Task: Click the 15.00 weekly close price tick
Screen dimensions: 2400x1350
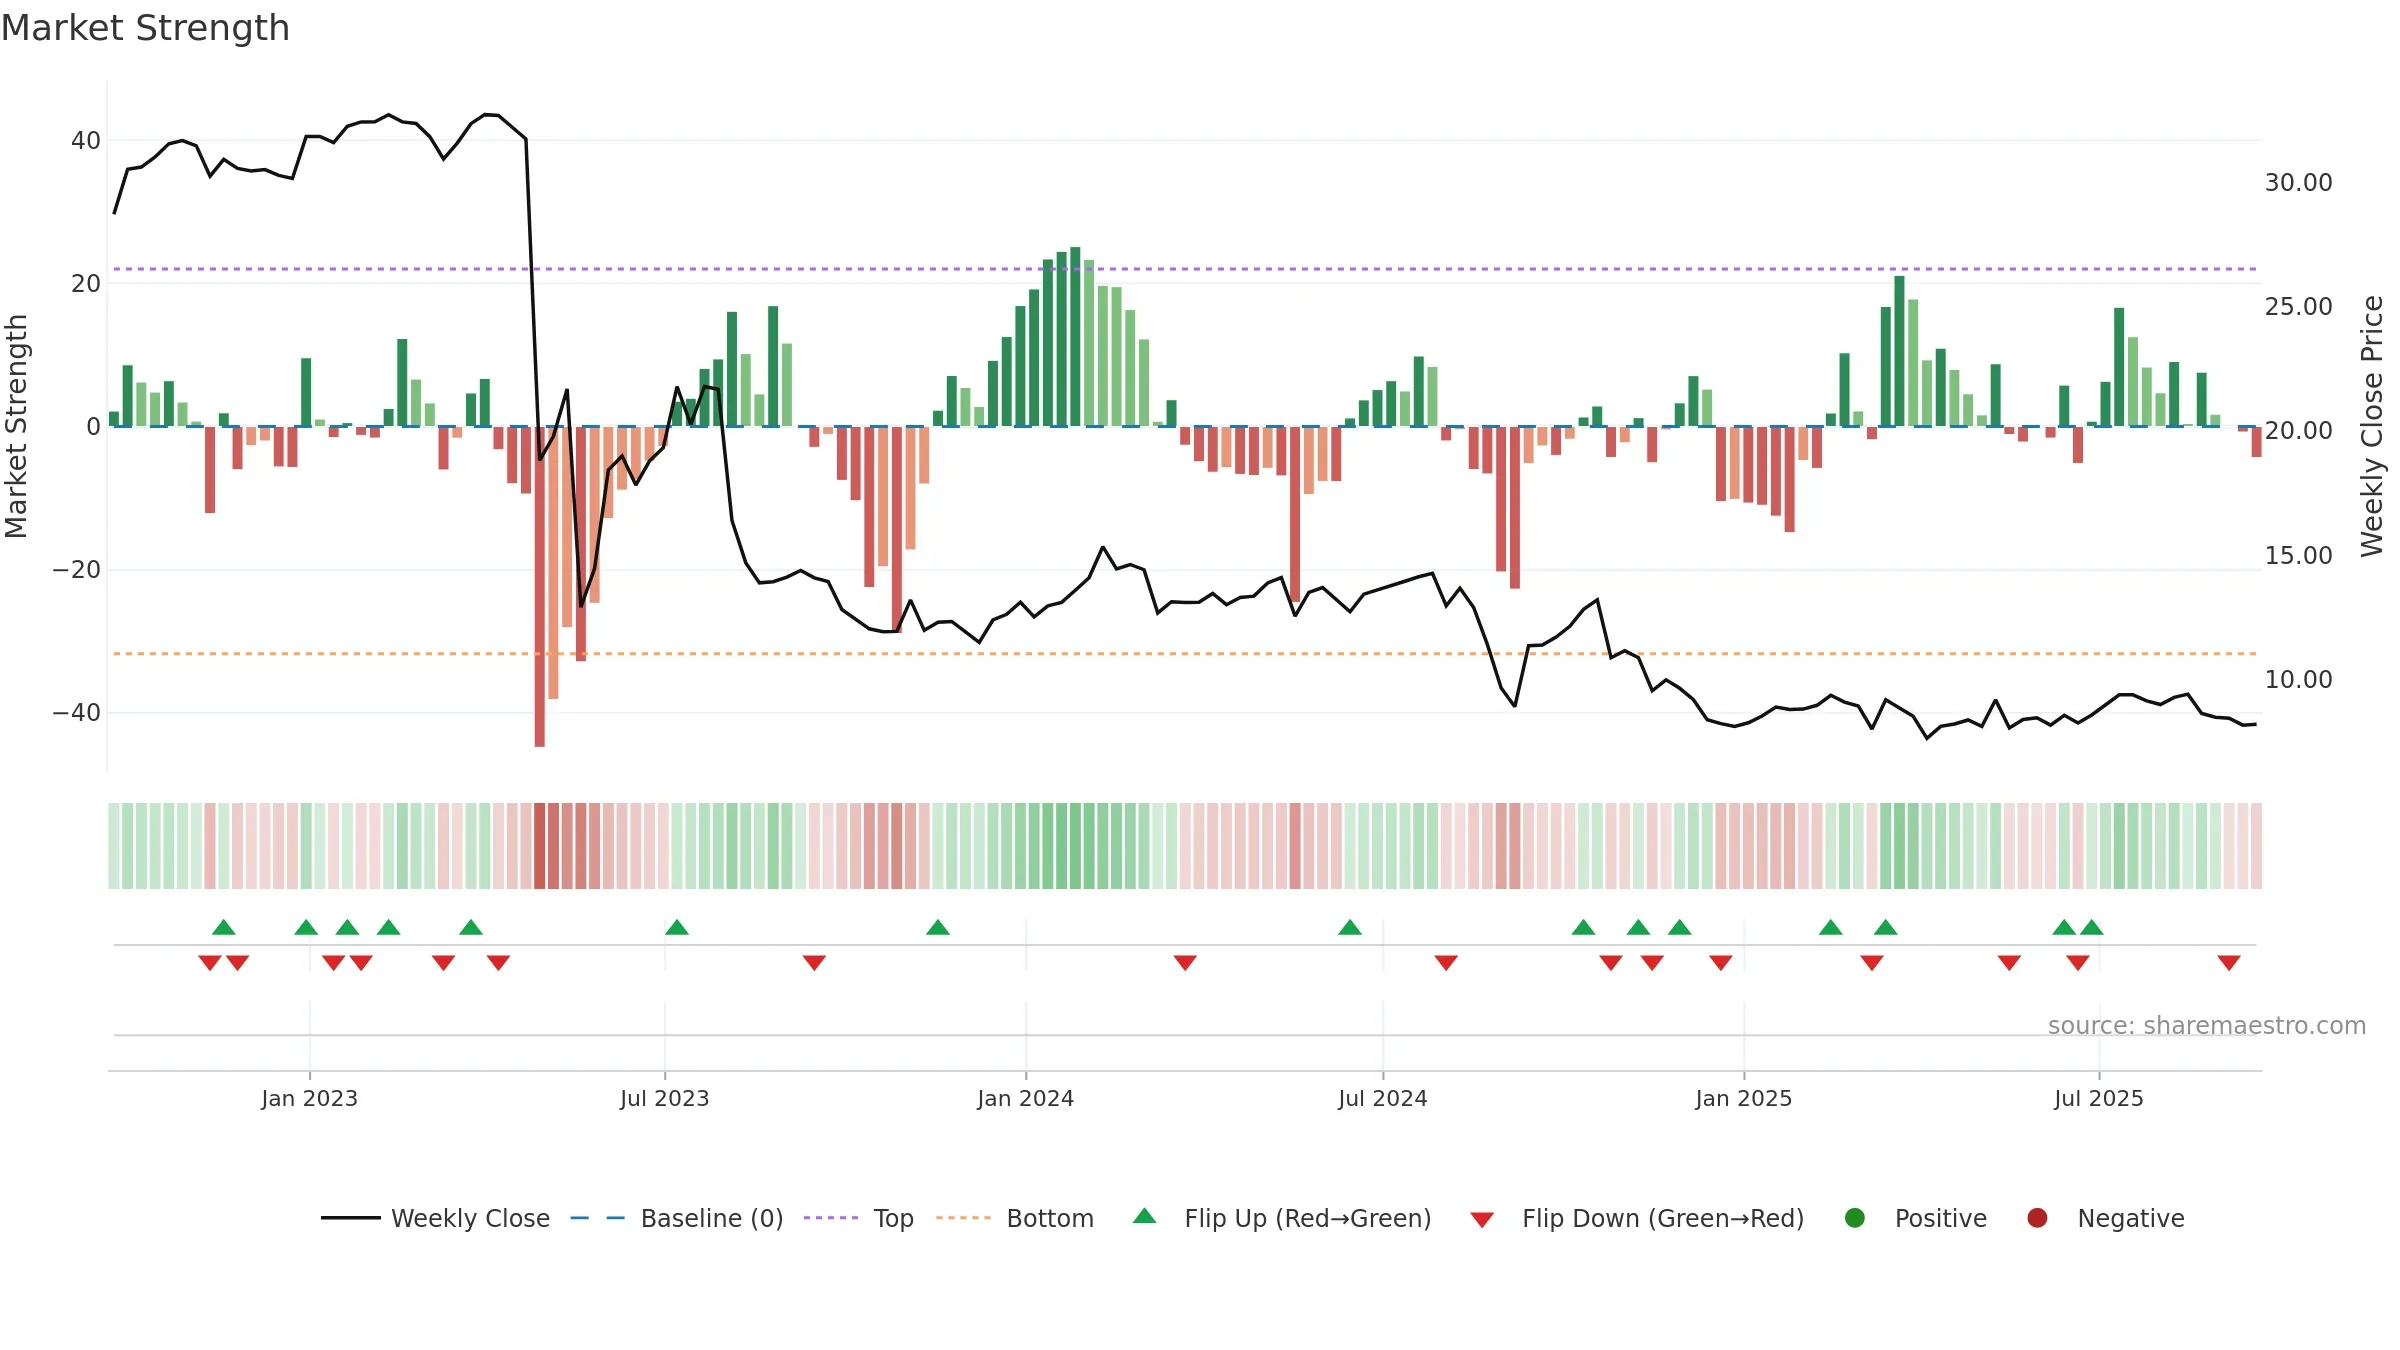Action: 2299,556
